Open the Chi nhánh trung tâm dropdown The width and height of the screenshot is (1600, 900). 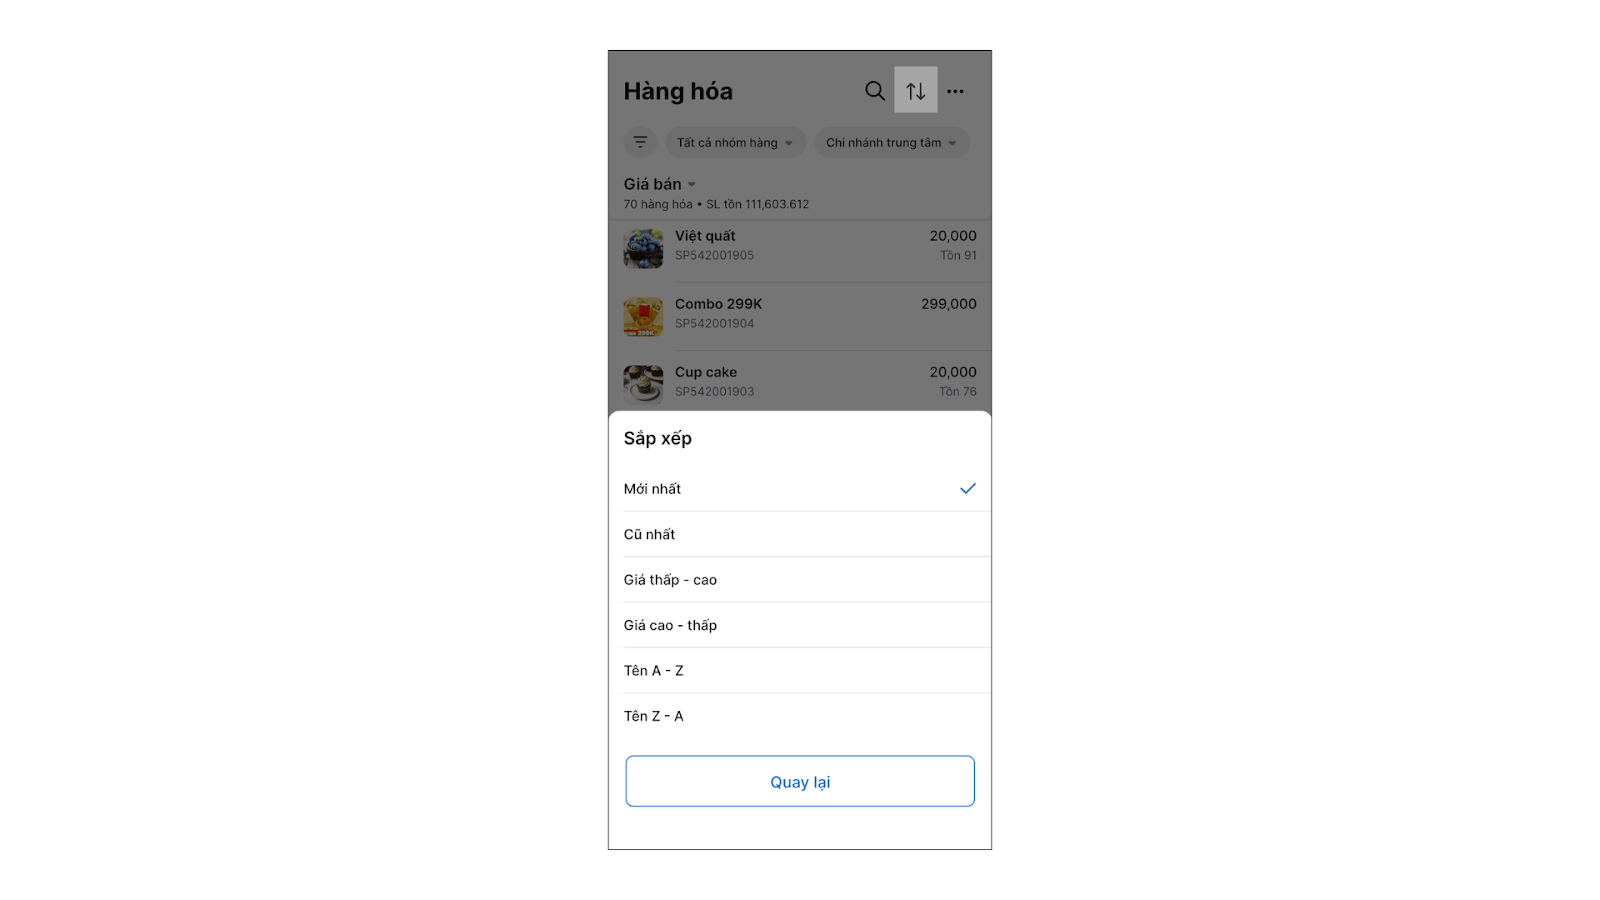[x=890, y=143]
